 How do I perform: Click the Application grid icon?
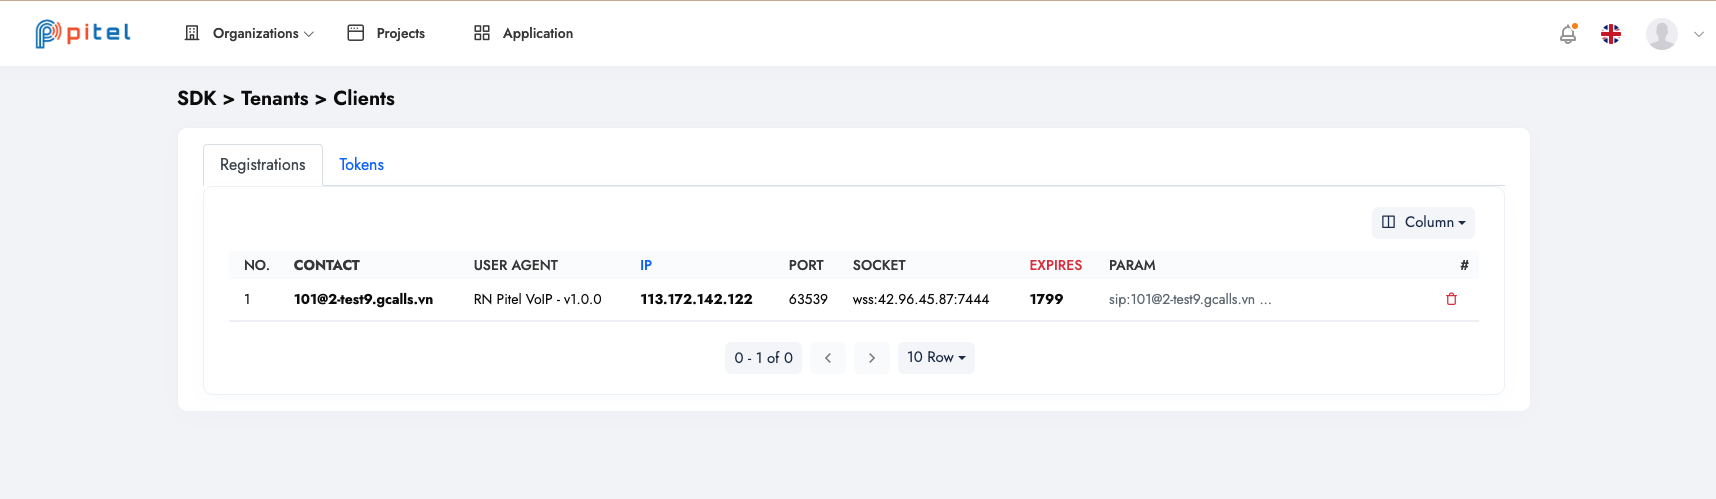click(482, 33)
